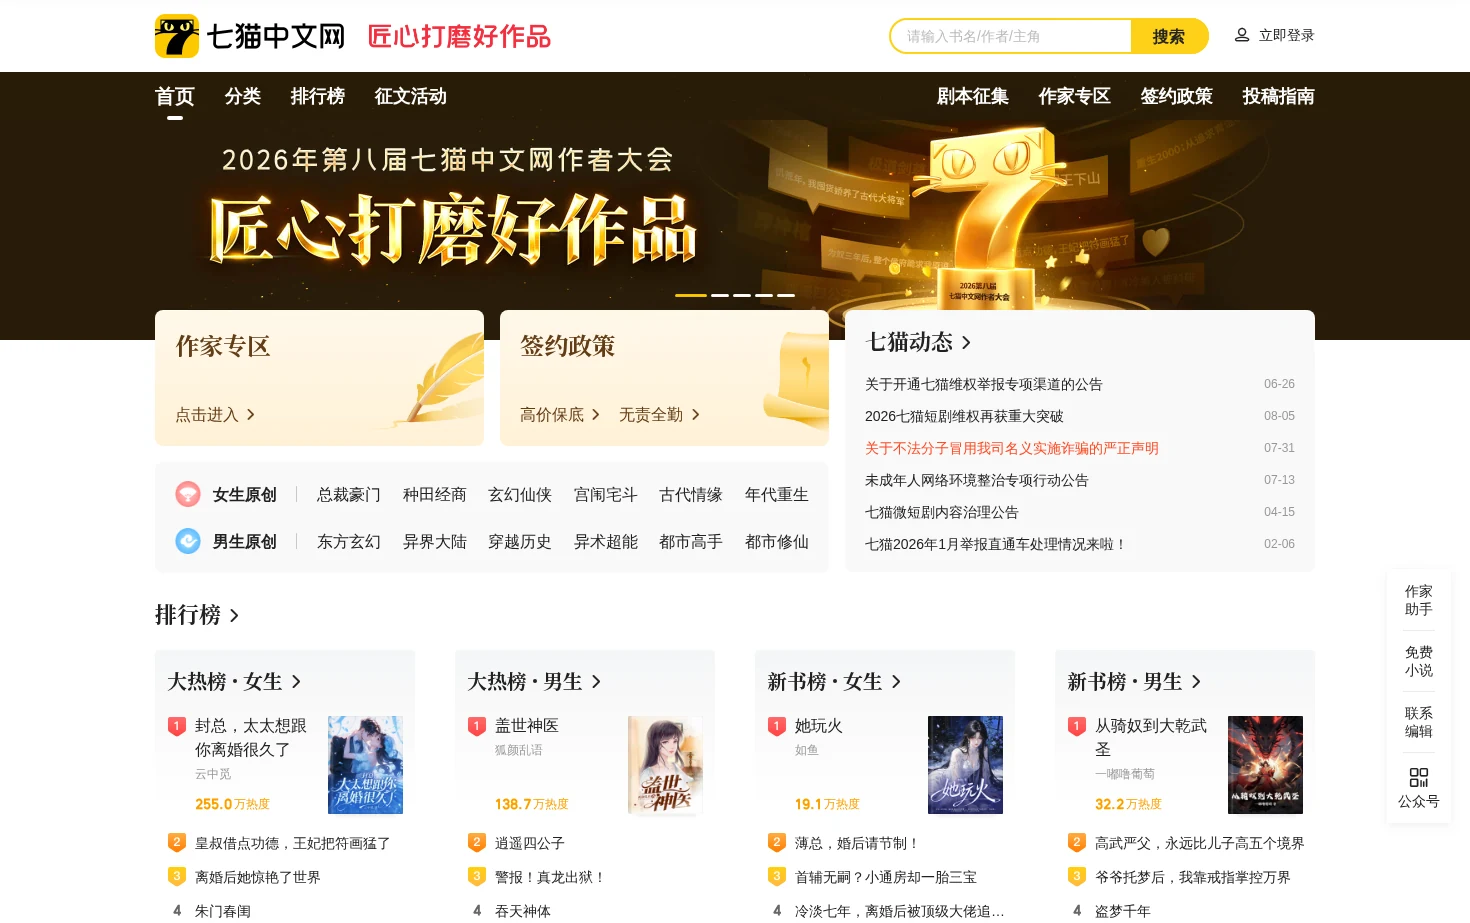
Task: Click 点击进入 arrow in 作家专区 card
Action: pos(250,414)
